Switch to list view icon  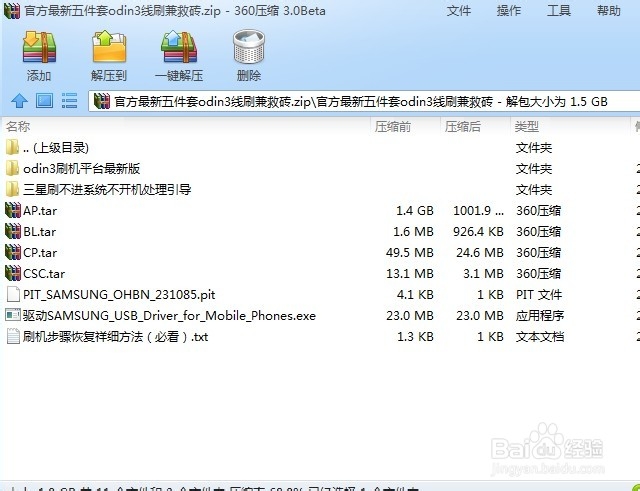point(69,100)
